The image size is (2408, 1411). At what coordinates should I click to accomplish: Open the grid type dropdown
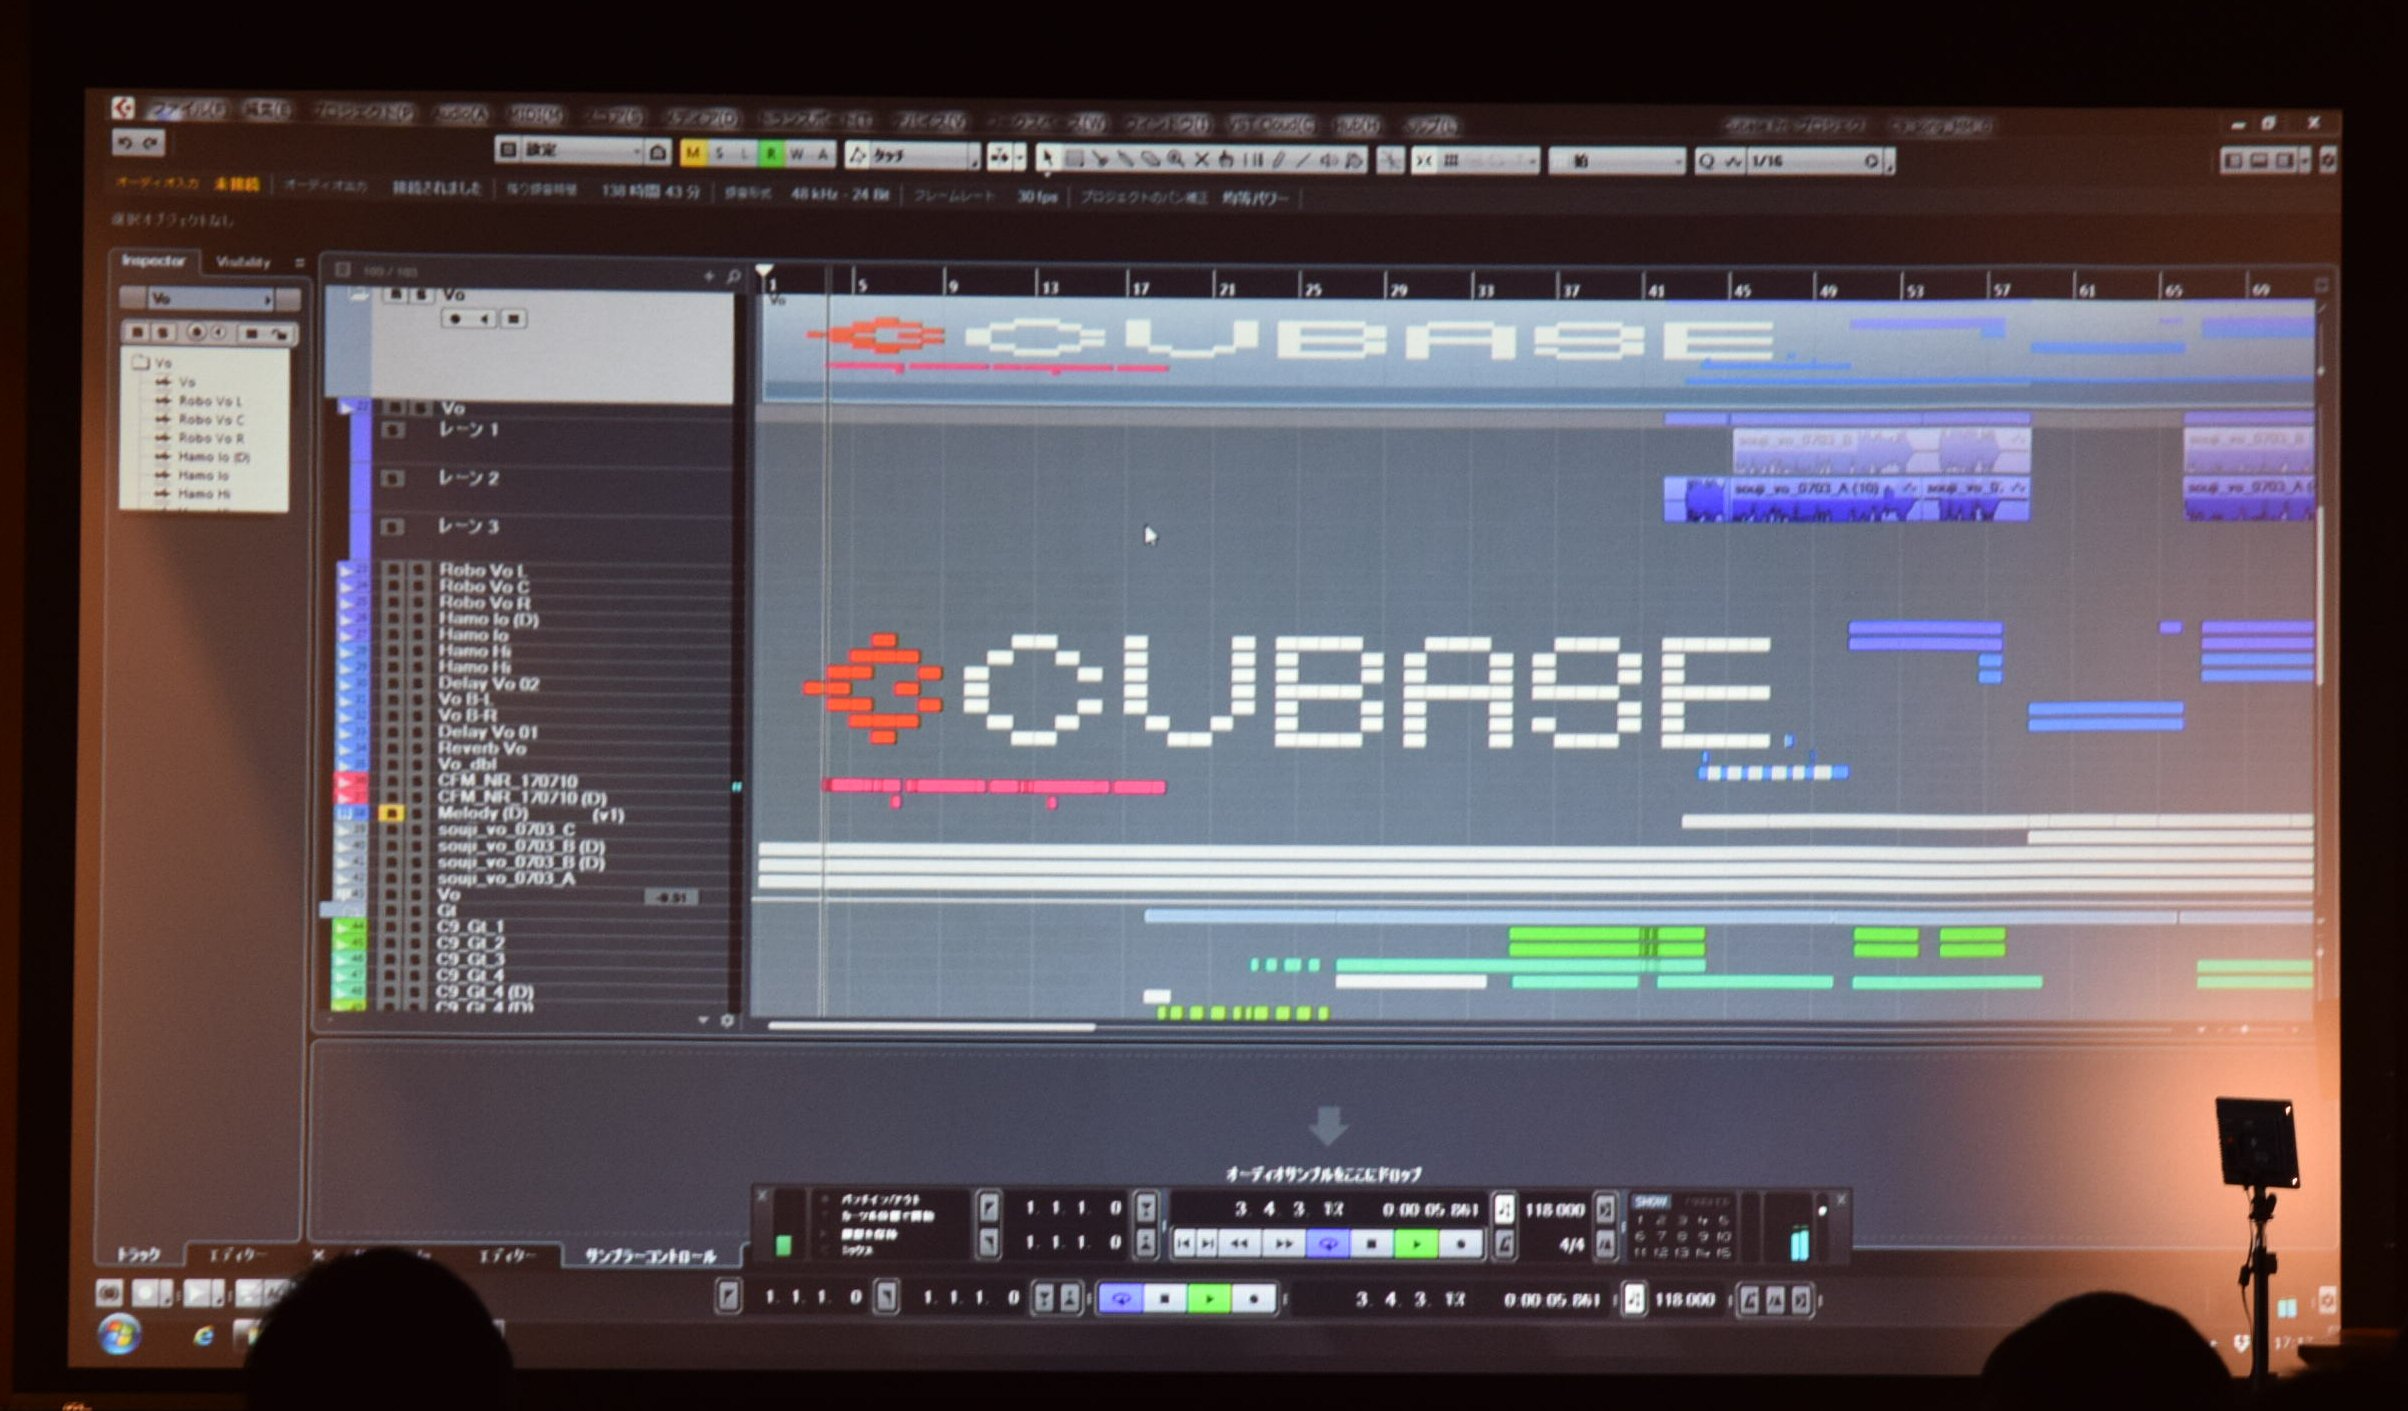1616,161
